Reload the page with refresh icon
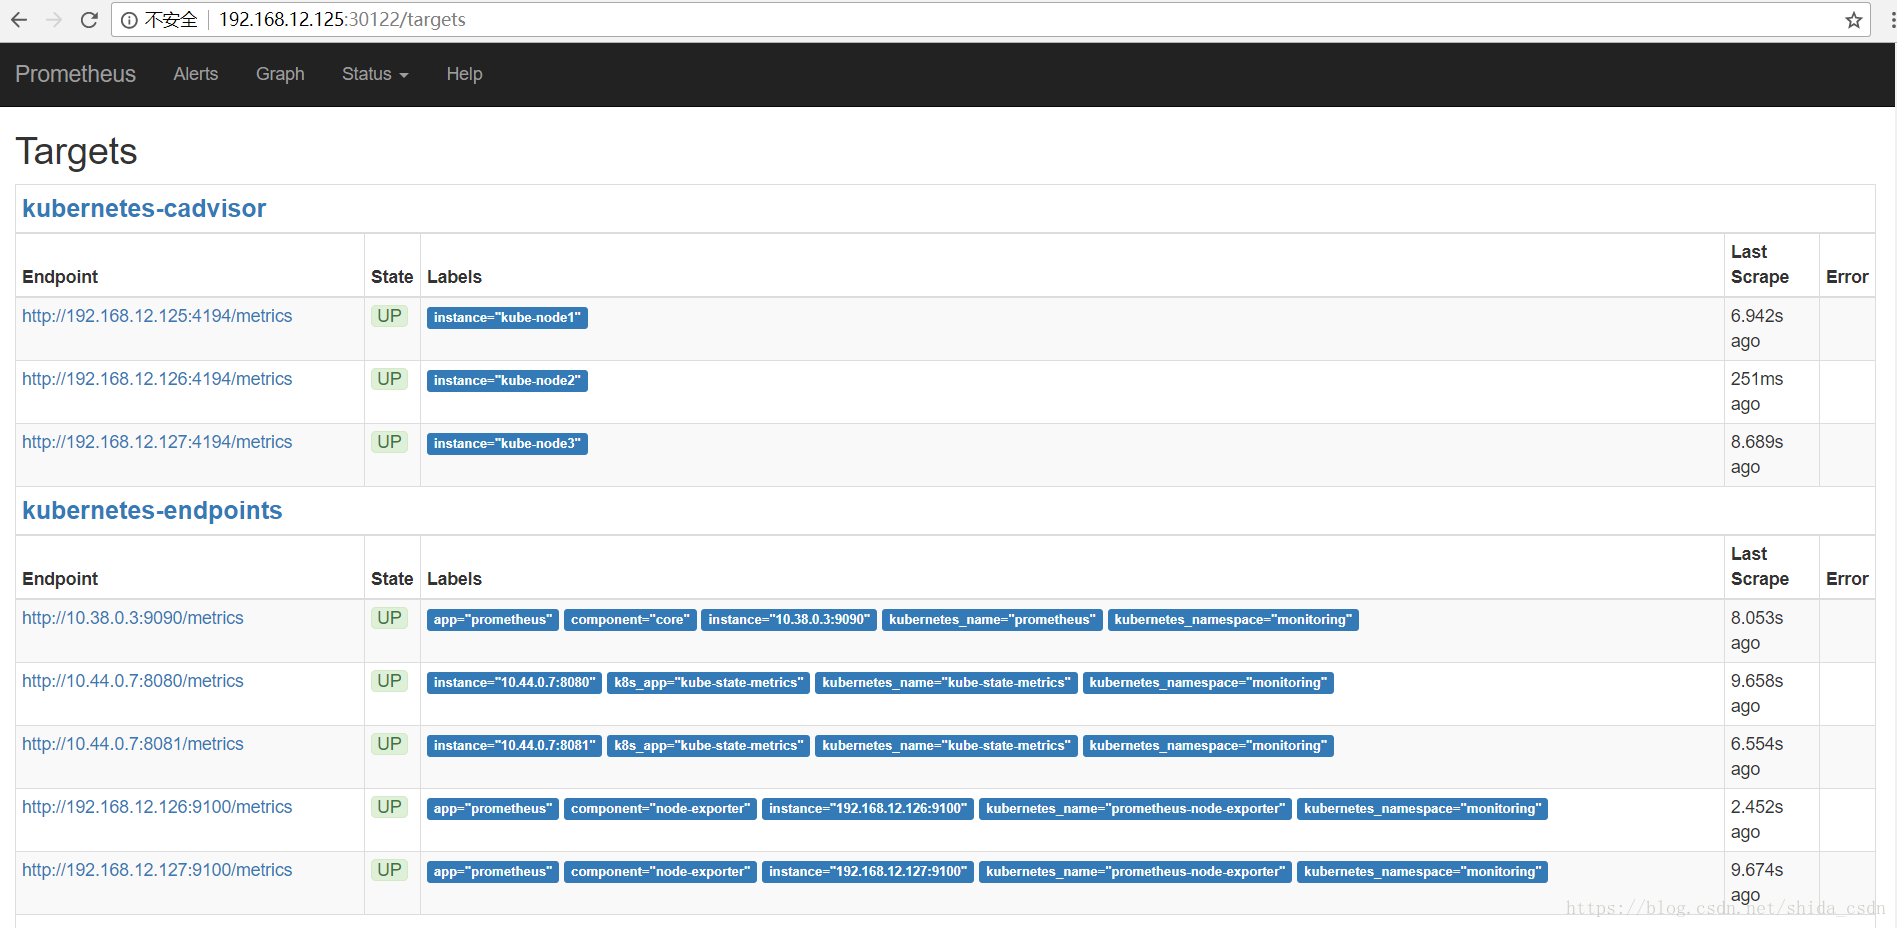Image resolution: width=1897 pixels, height=928 pixels. click(x=89, y=20)
